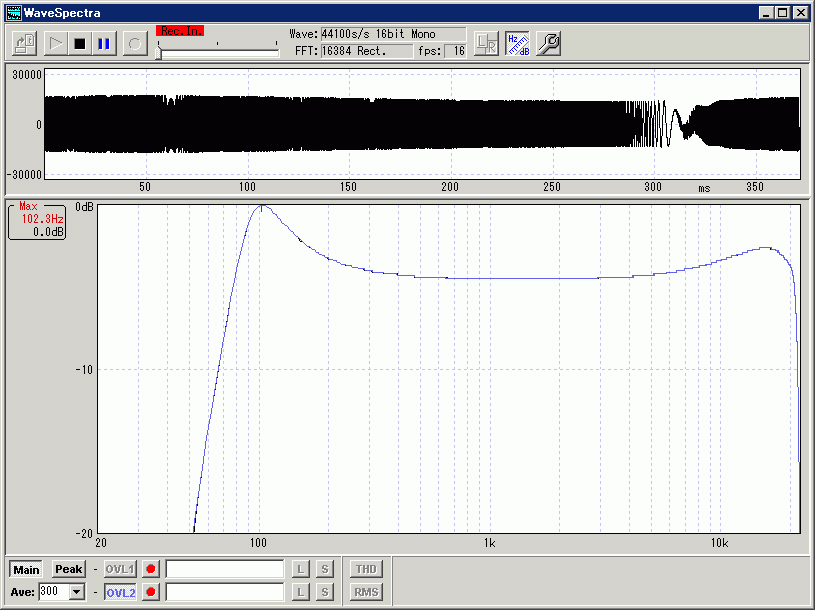Click the Play button
This screenshot has width=815, height=610.
[55, 44]
